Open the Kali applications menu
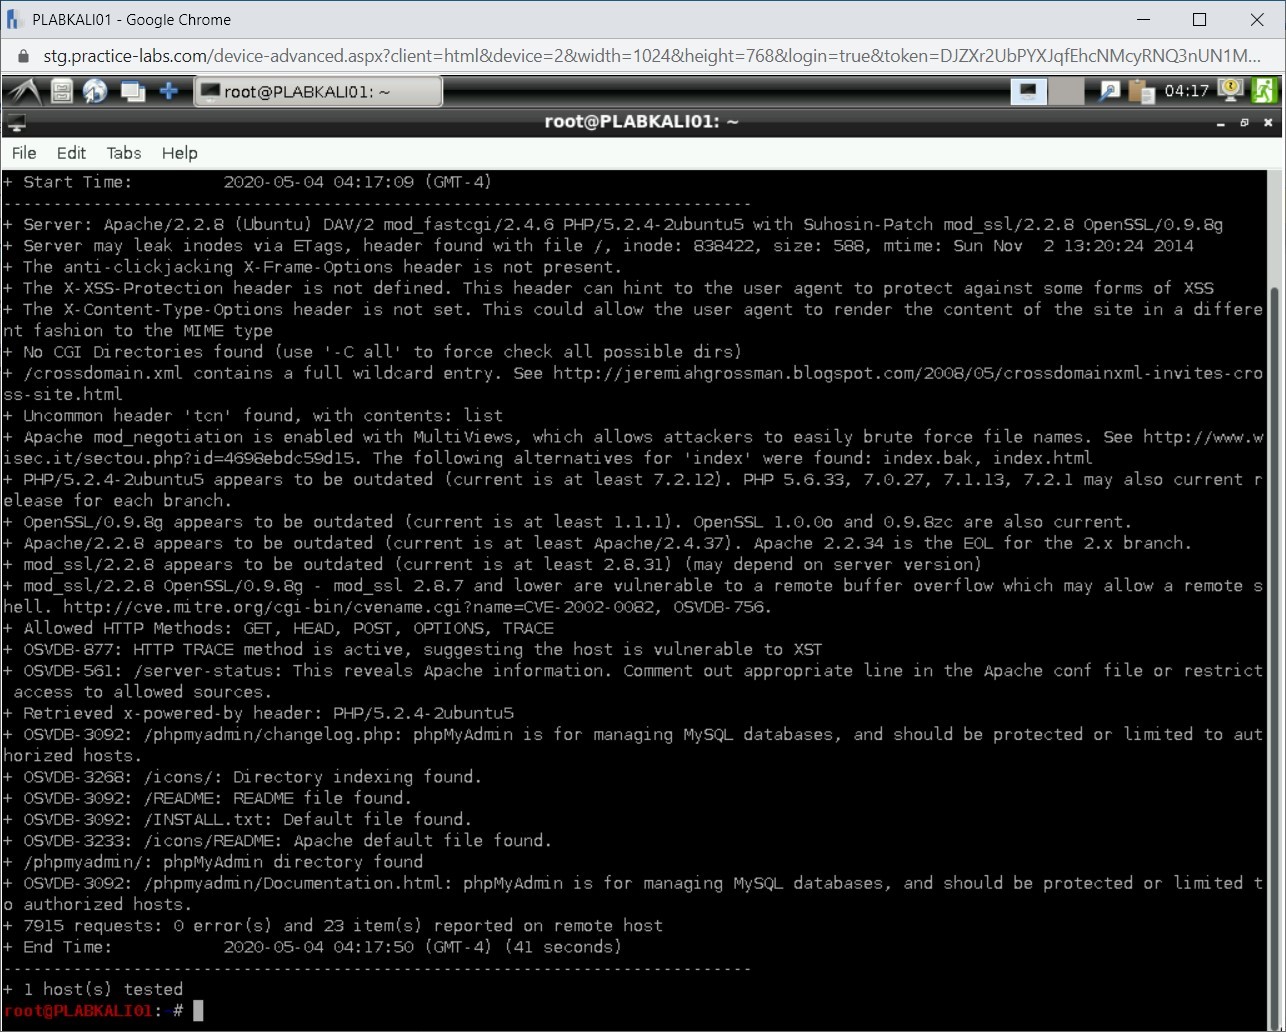 23,91
